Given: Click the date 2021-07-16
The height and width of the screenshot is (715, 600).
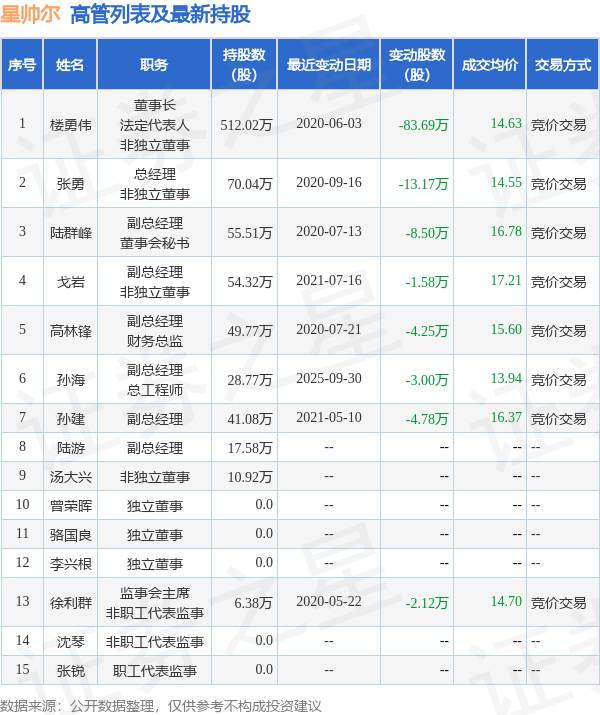Looking at the screenshot, I should [329, 280].
